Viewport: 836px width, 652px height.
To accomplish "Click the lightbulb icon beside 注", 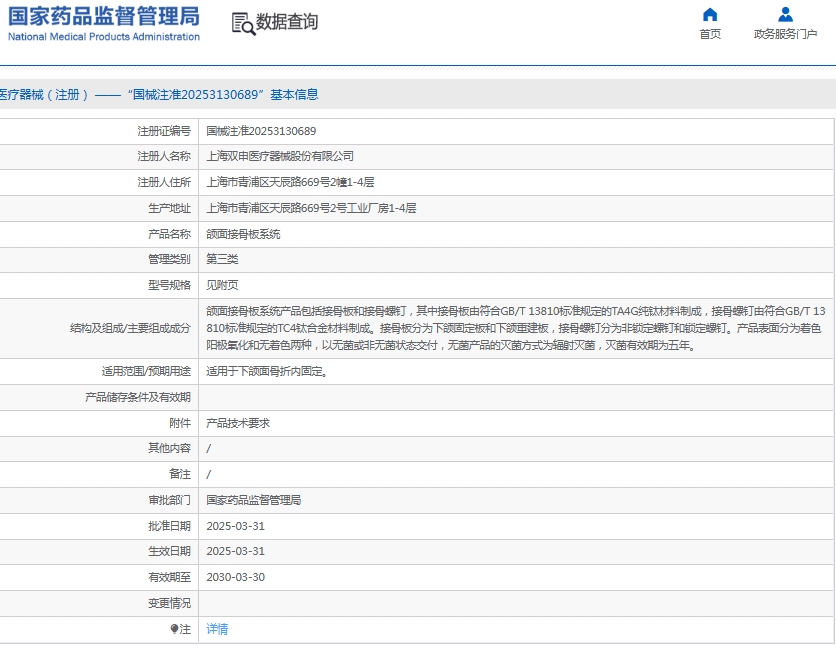I will pyautogui.click(x=174, y=629).
